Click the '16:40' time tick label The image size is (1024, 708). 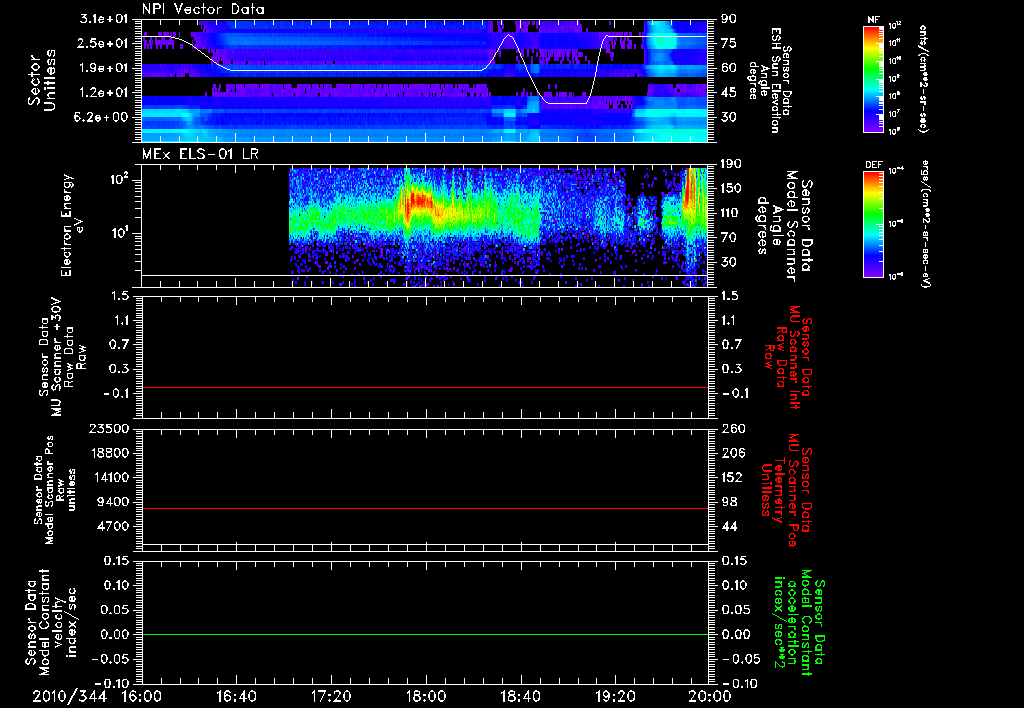point(236,696)
